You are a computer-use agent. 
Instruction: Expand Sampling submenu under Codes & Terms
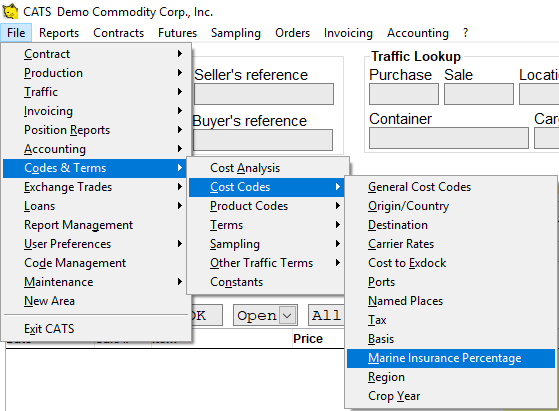tap(267, 244)
